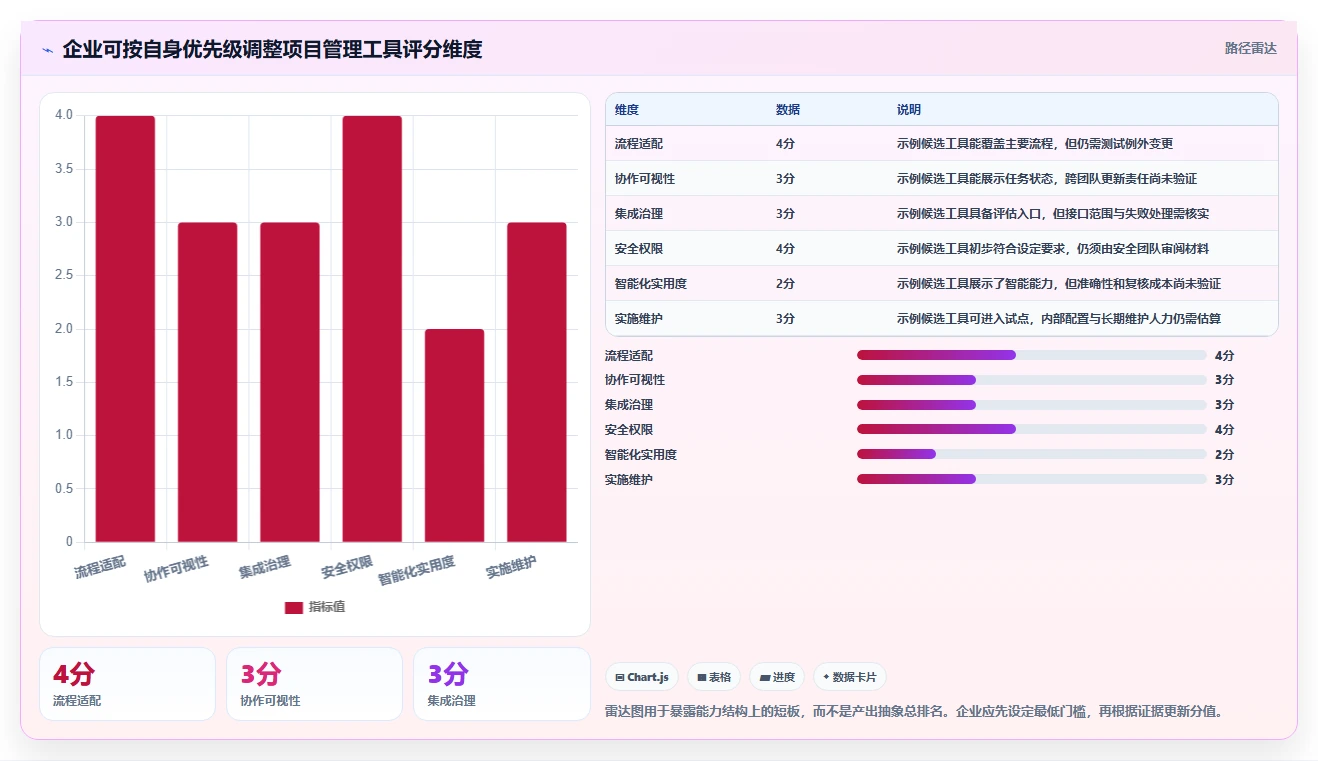Viewport: 1318px width, 761px height.
Task: Click the 集成治理 bar in the chart
Action: (x=290, y=382)
